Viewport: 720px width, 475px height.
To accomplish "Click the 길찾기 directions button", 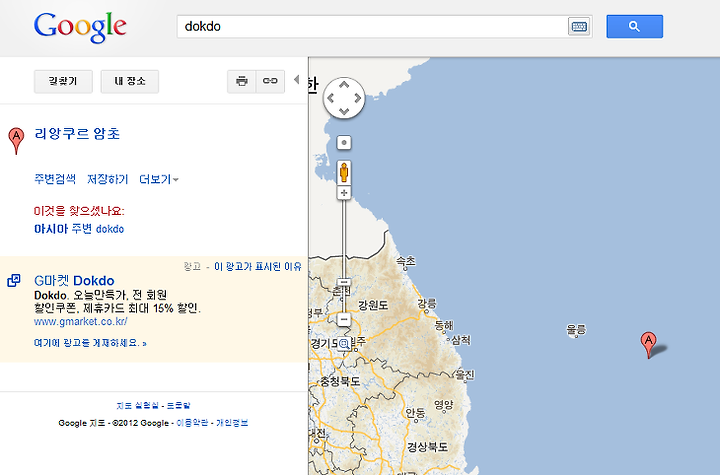I will (x=63, y=81).
